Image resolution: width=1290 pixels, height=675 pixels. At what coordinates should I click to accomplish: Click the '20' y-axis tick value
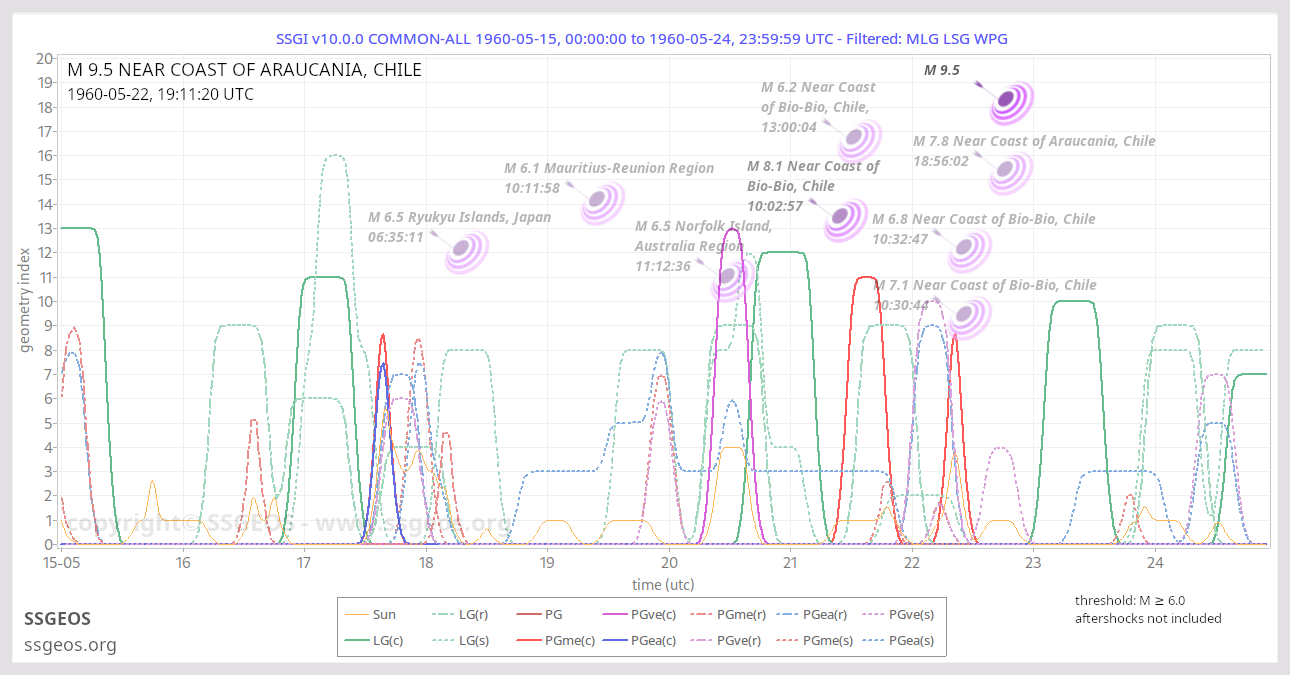[45, 58]
